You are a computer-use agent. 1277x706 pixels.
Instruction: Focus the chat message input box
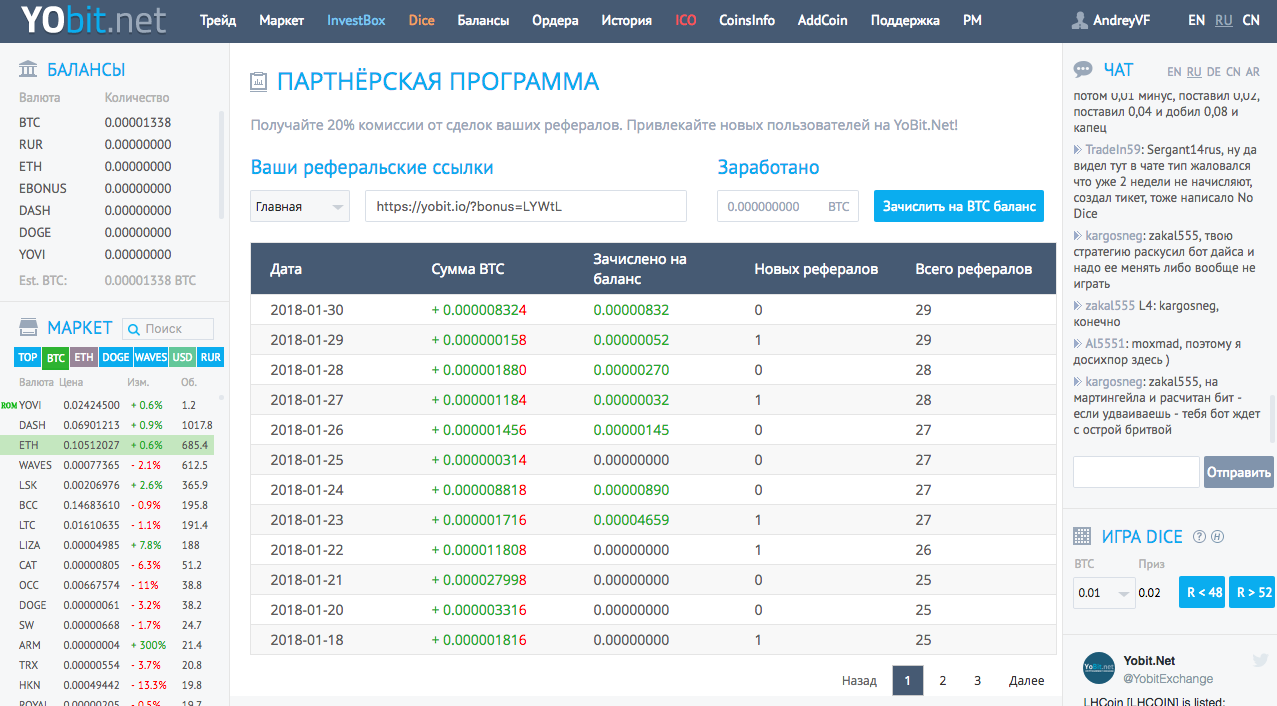click(x=1136, y=472)
